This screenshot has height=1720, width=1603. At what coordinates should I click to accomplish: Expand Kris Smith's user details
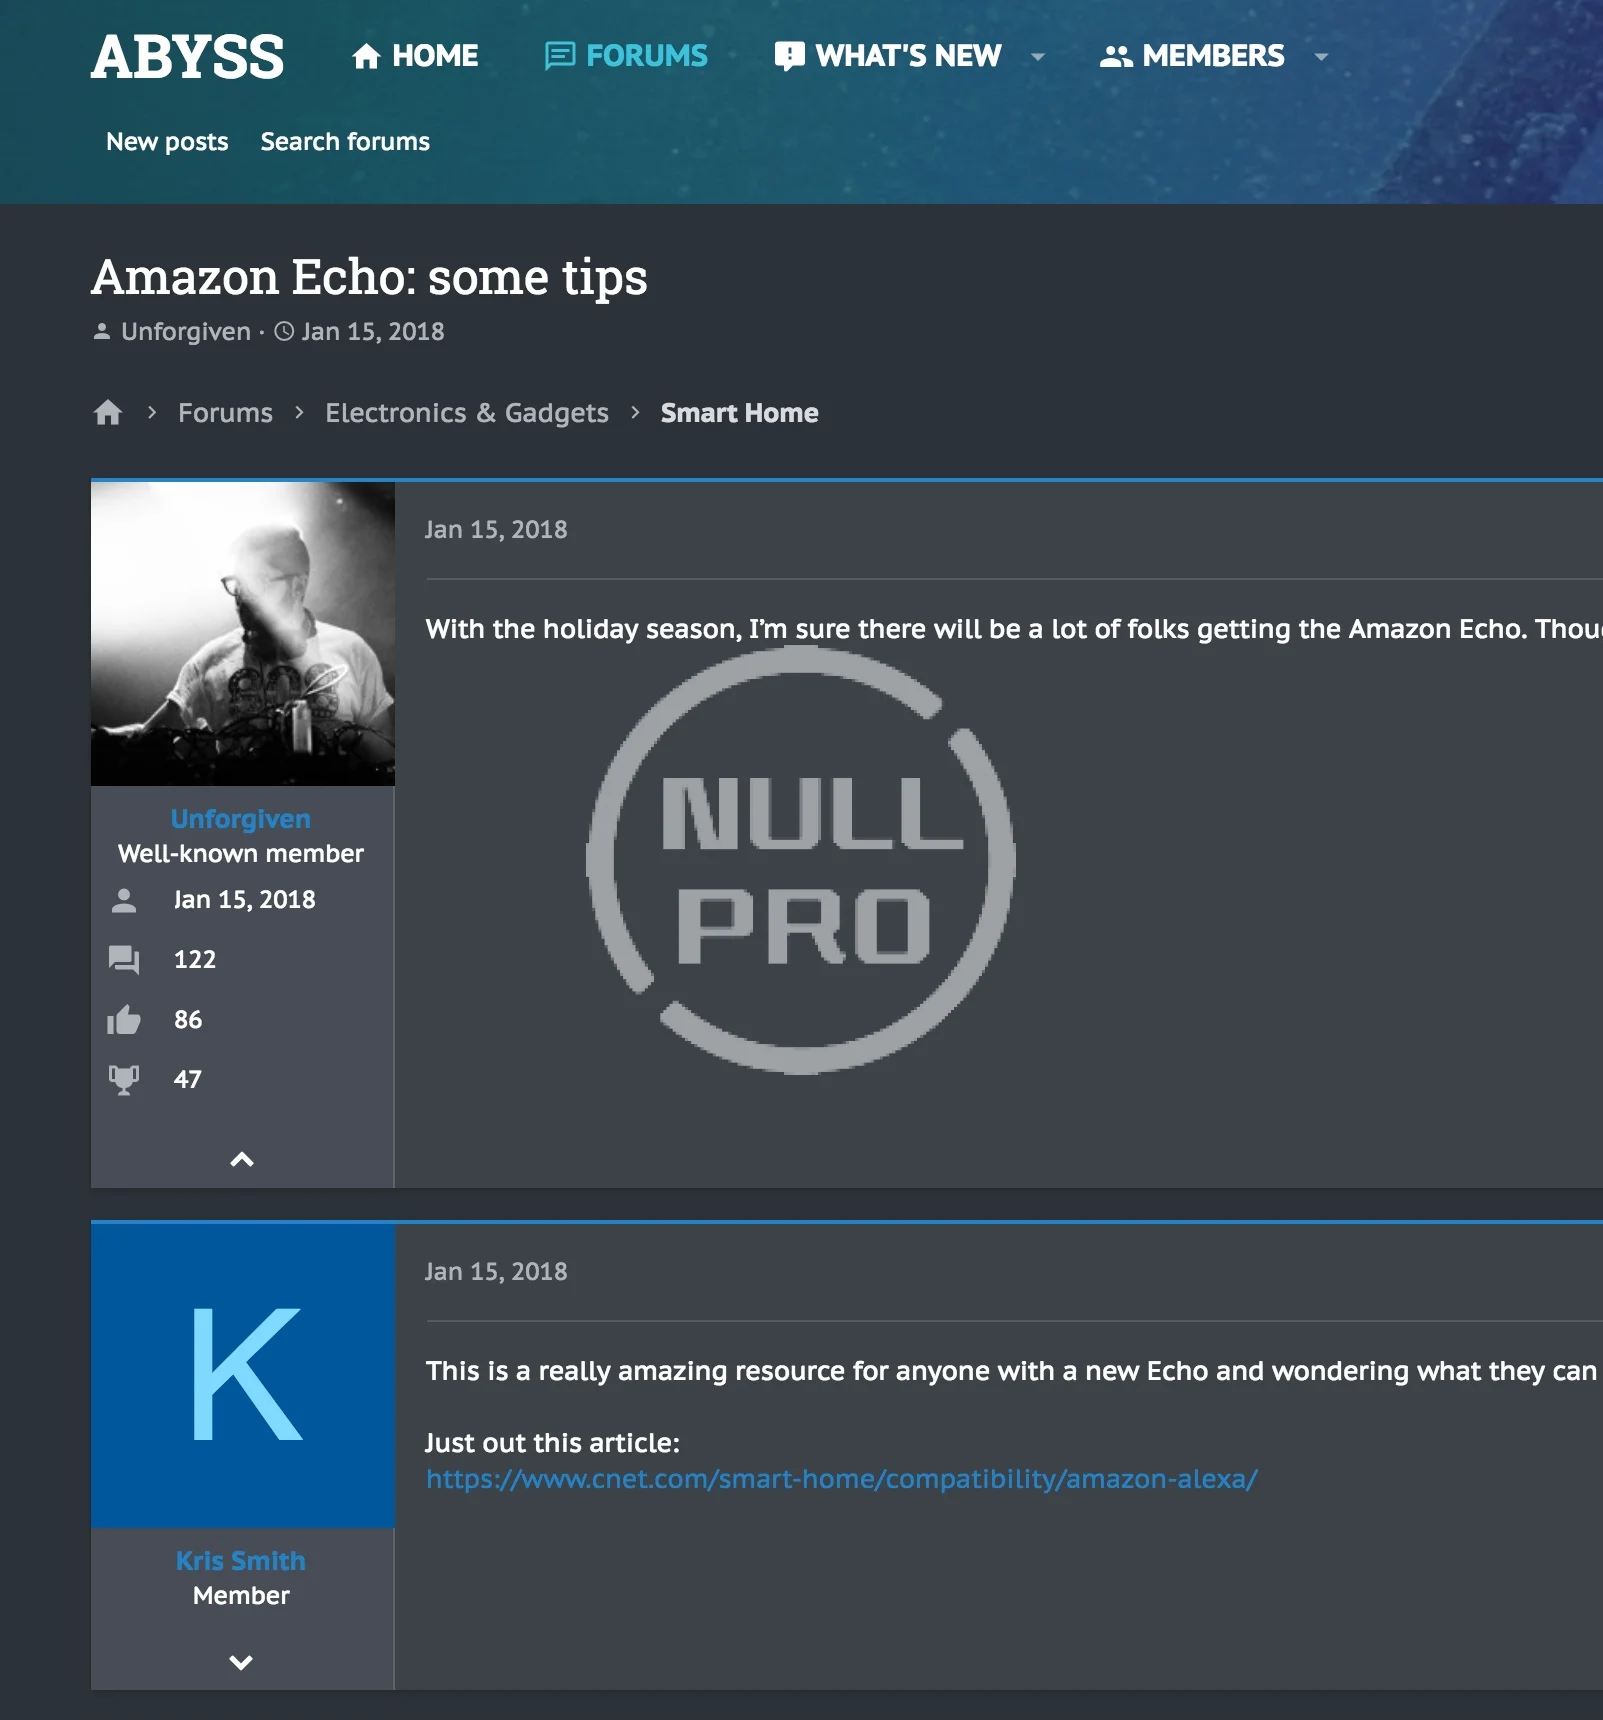pos(241,1662)
